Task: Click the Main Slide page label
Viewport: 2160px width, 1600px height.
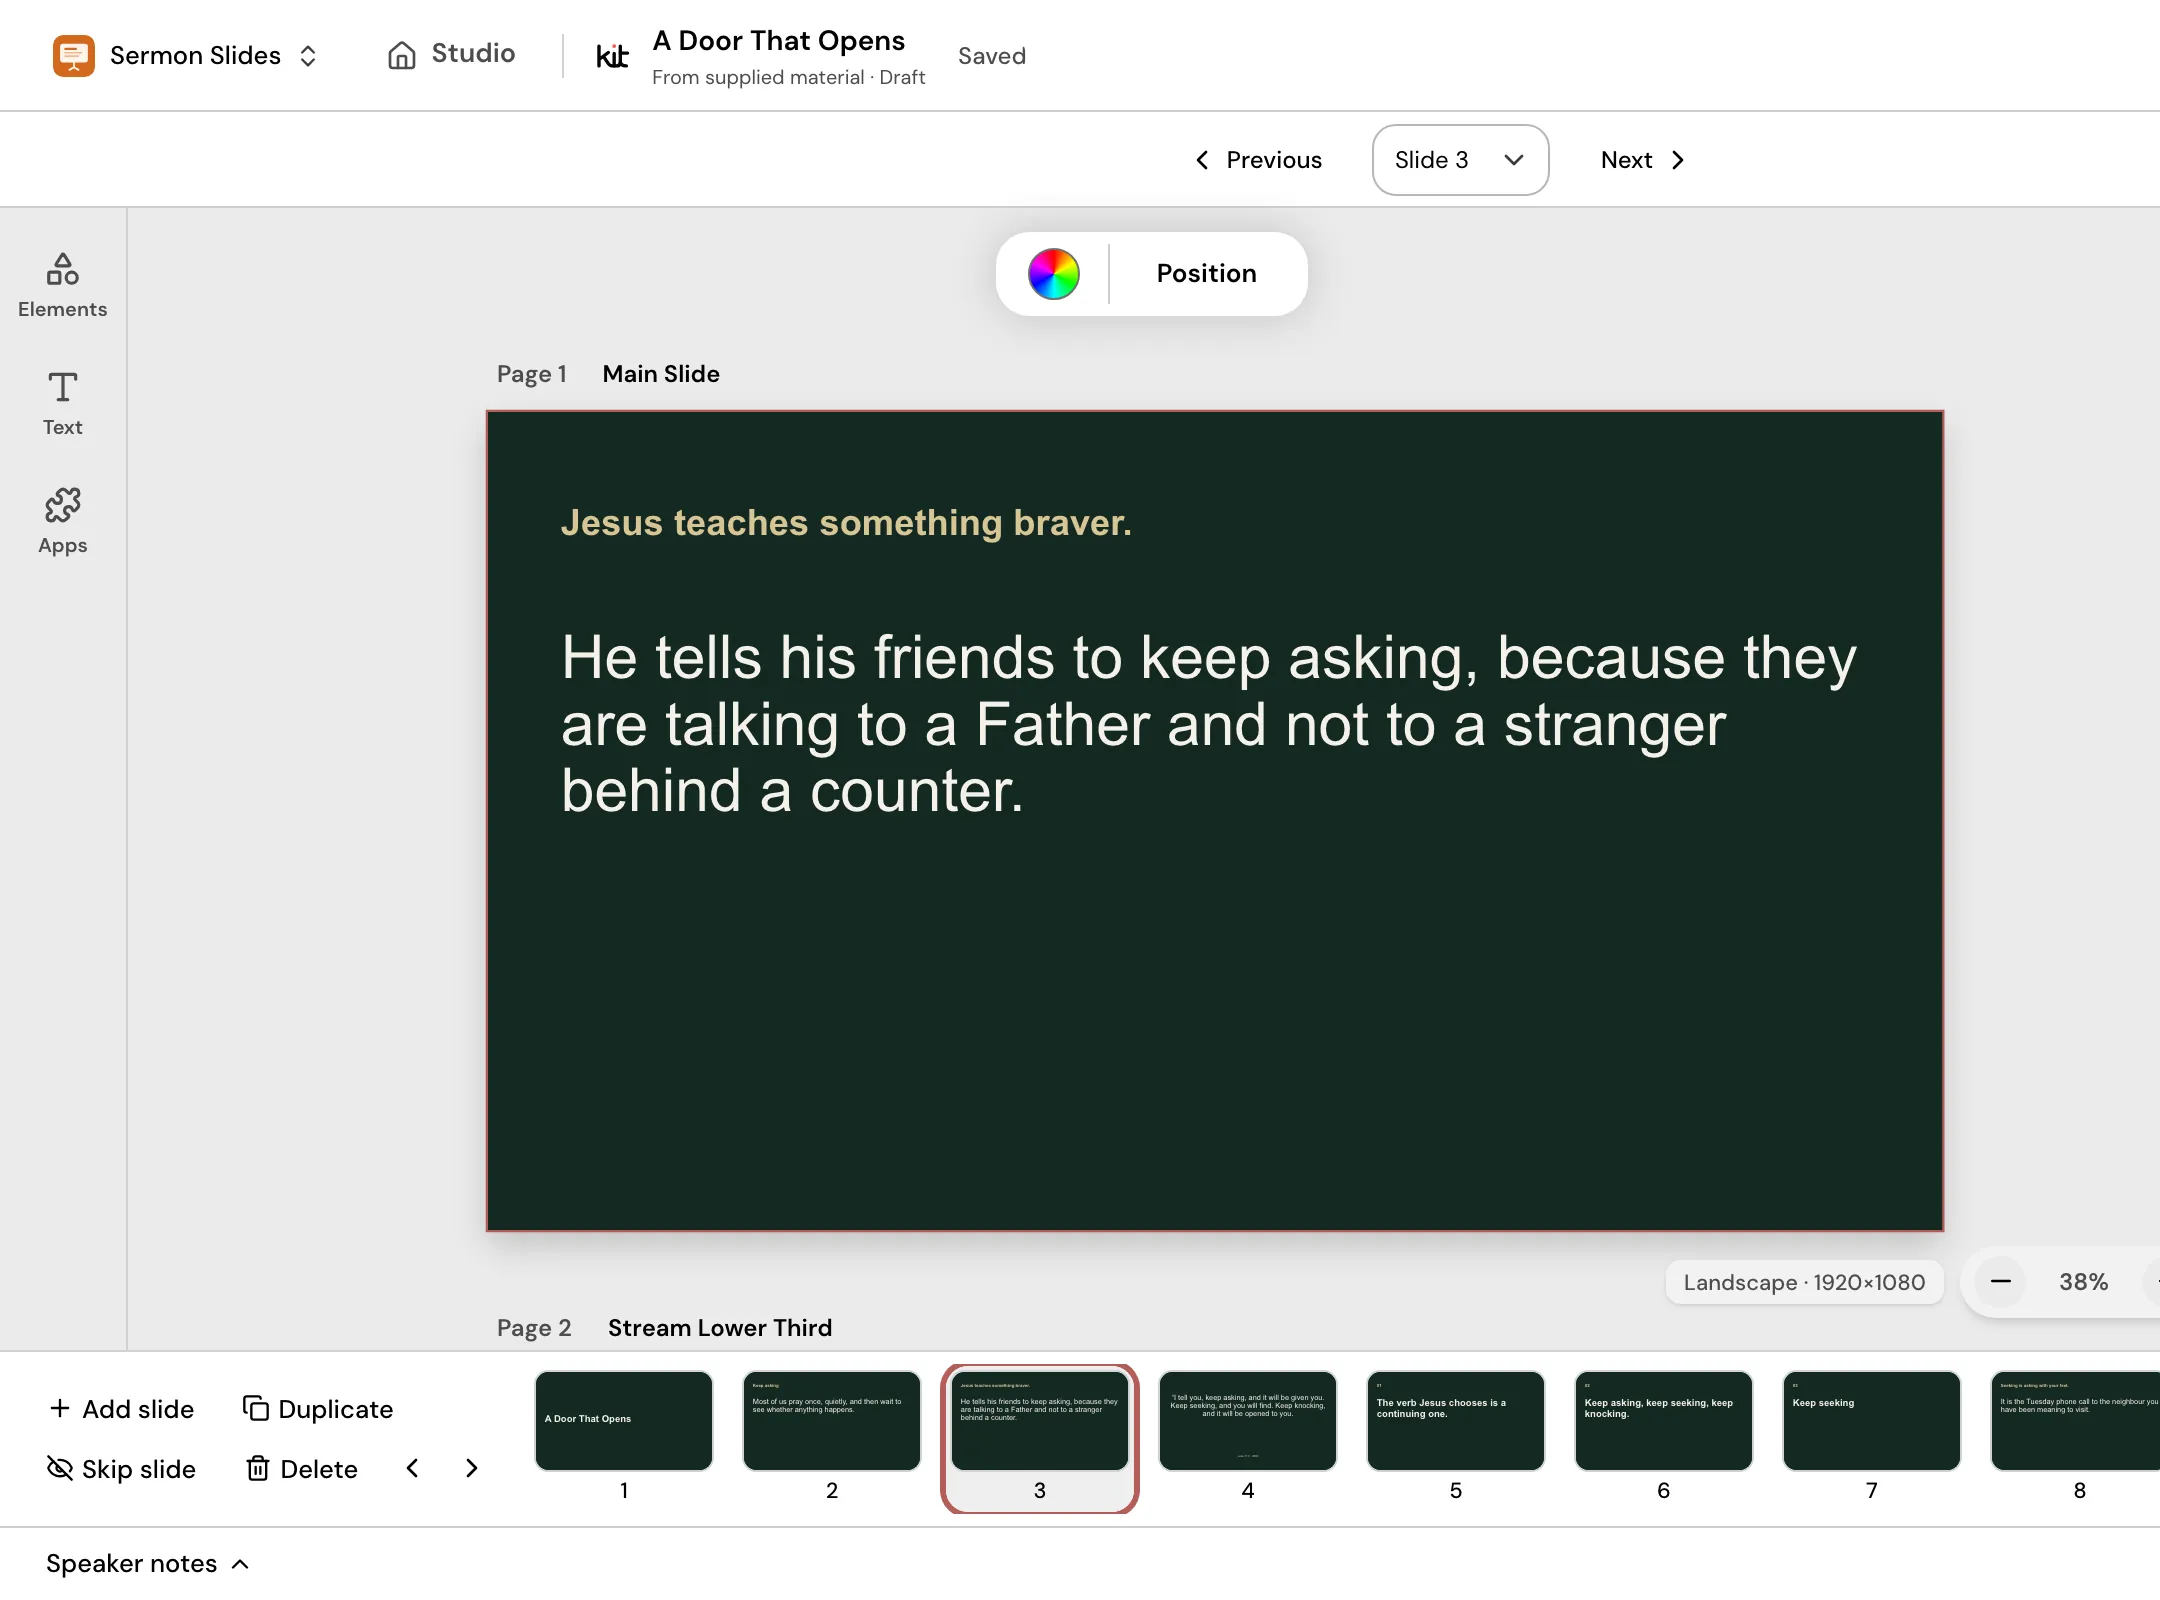Action: tap(661, 374)
